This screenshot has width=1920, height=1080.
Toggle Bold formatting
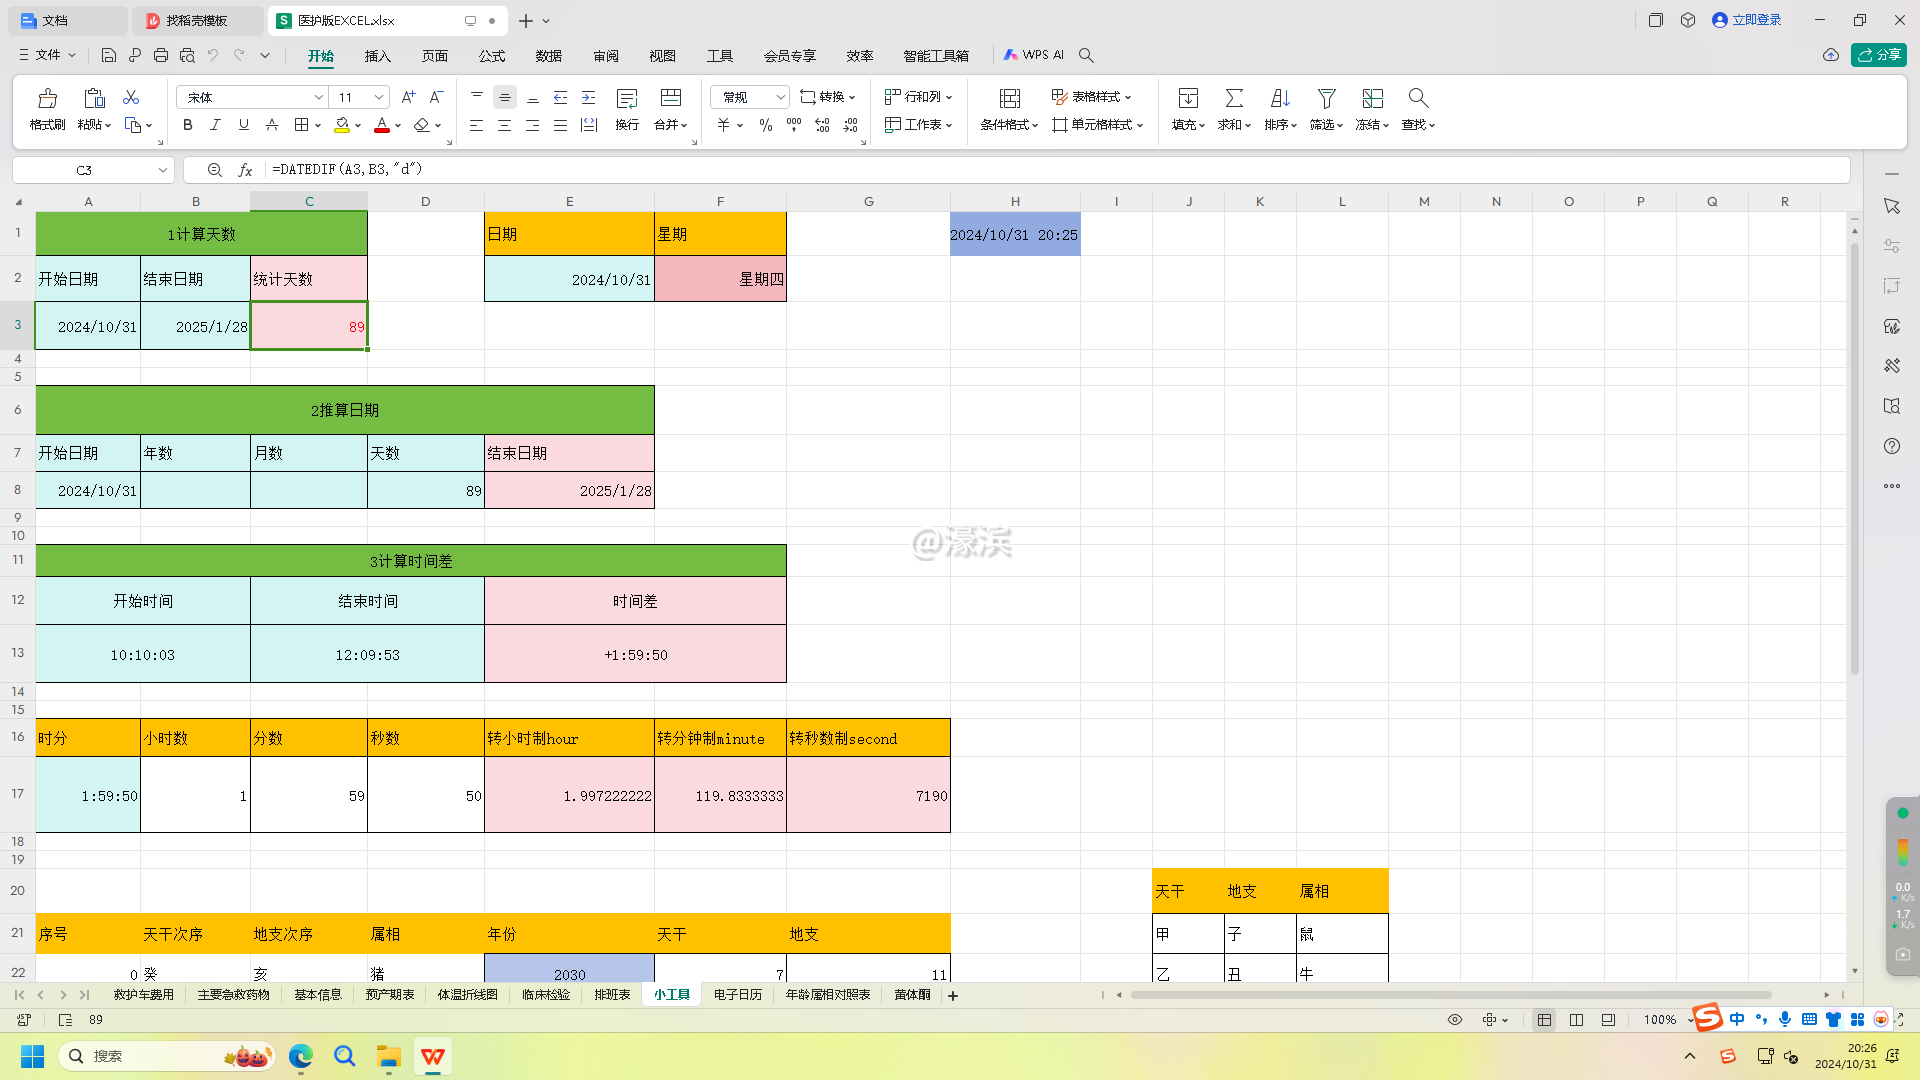(x=188, y=125)
